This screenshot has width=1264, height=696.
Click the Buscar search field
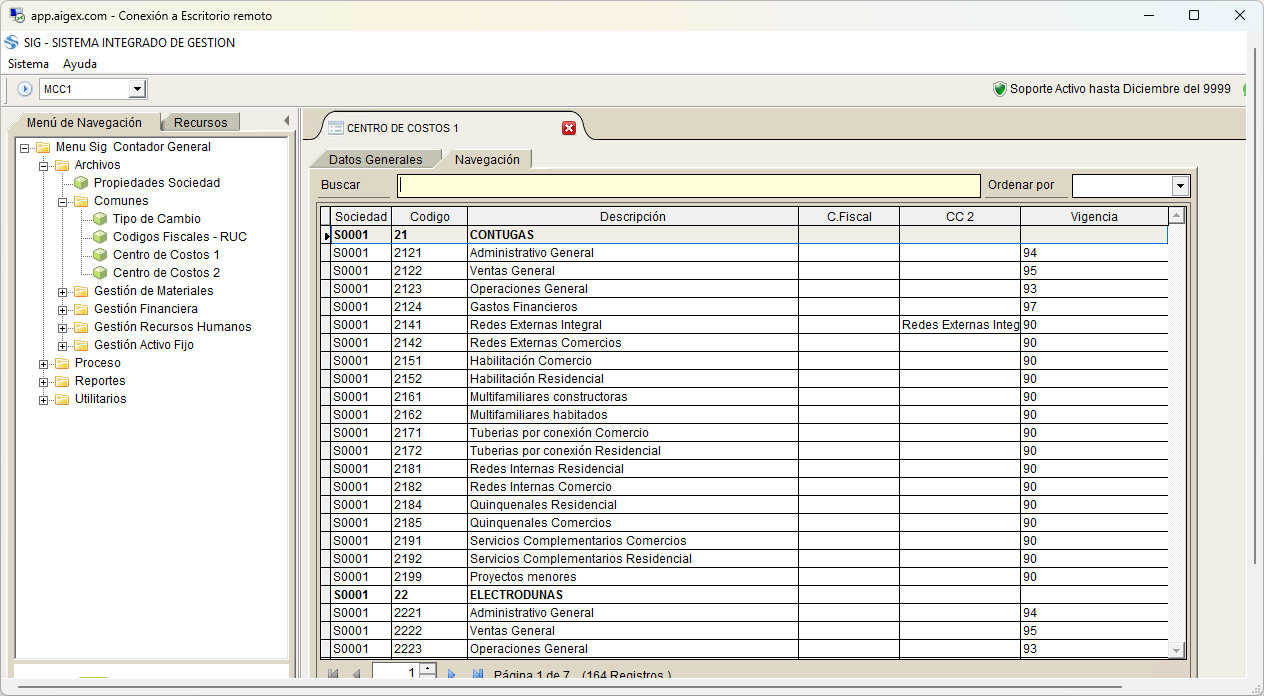click(x=688, y=185)
